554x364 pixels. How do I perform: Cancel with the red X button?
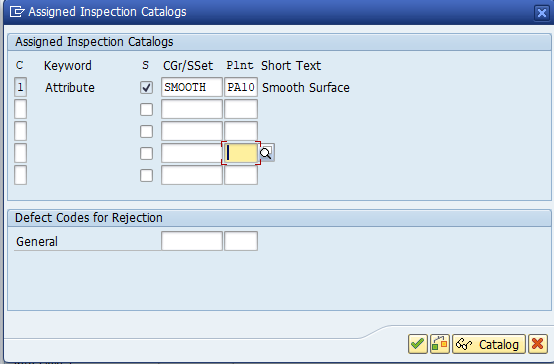[x=538, y=344]
